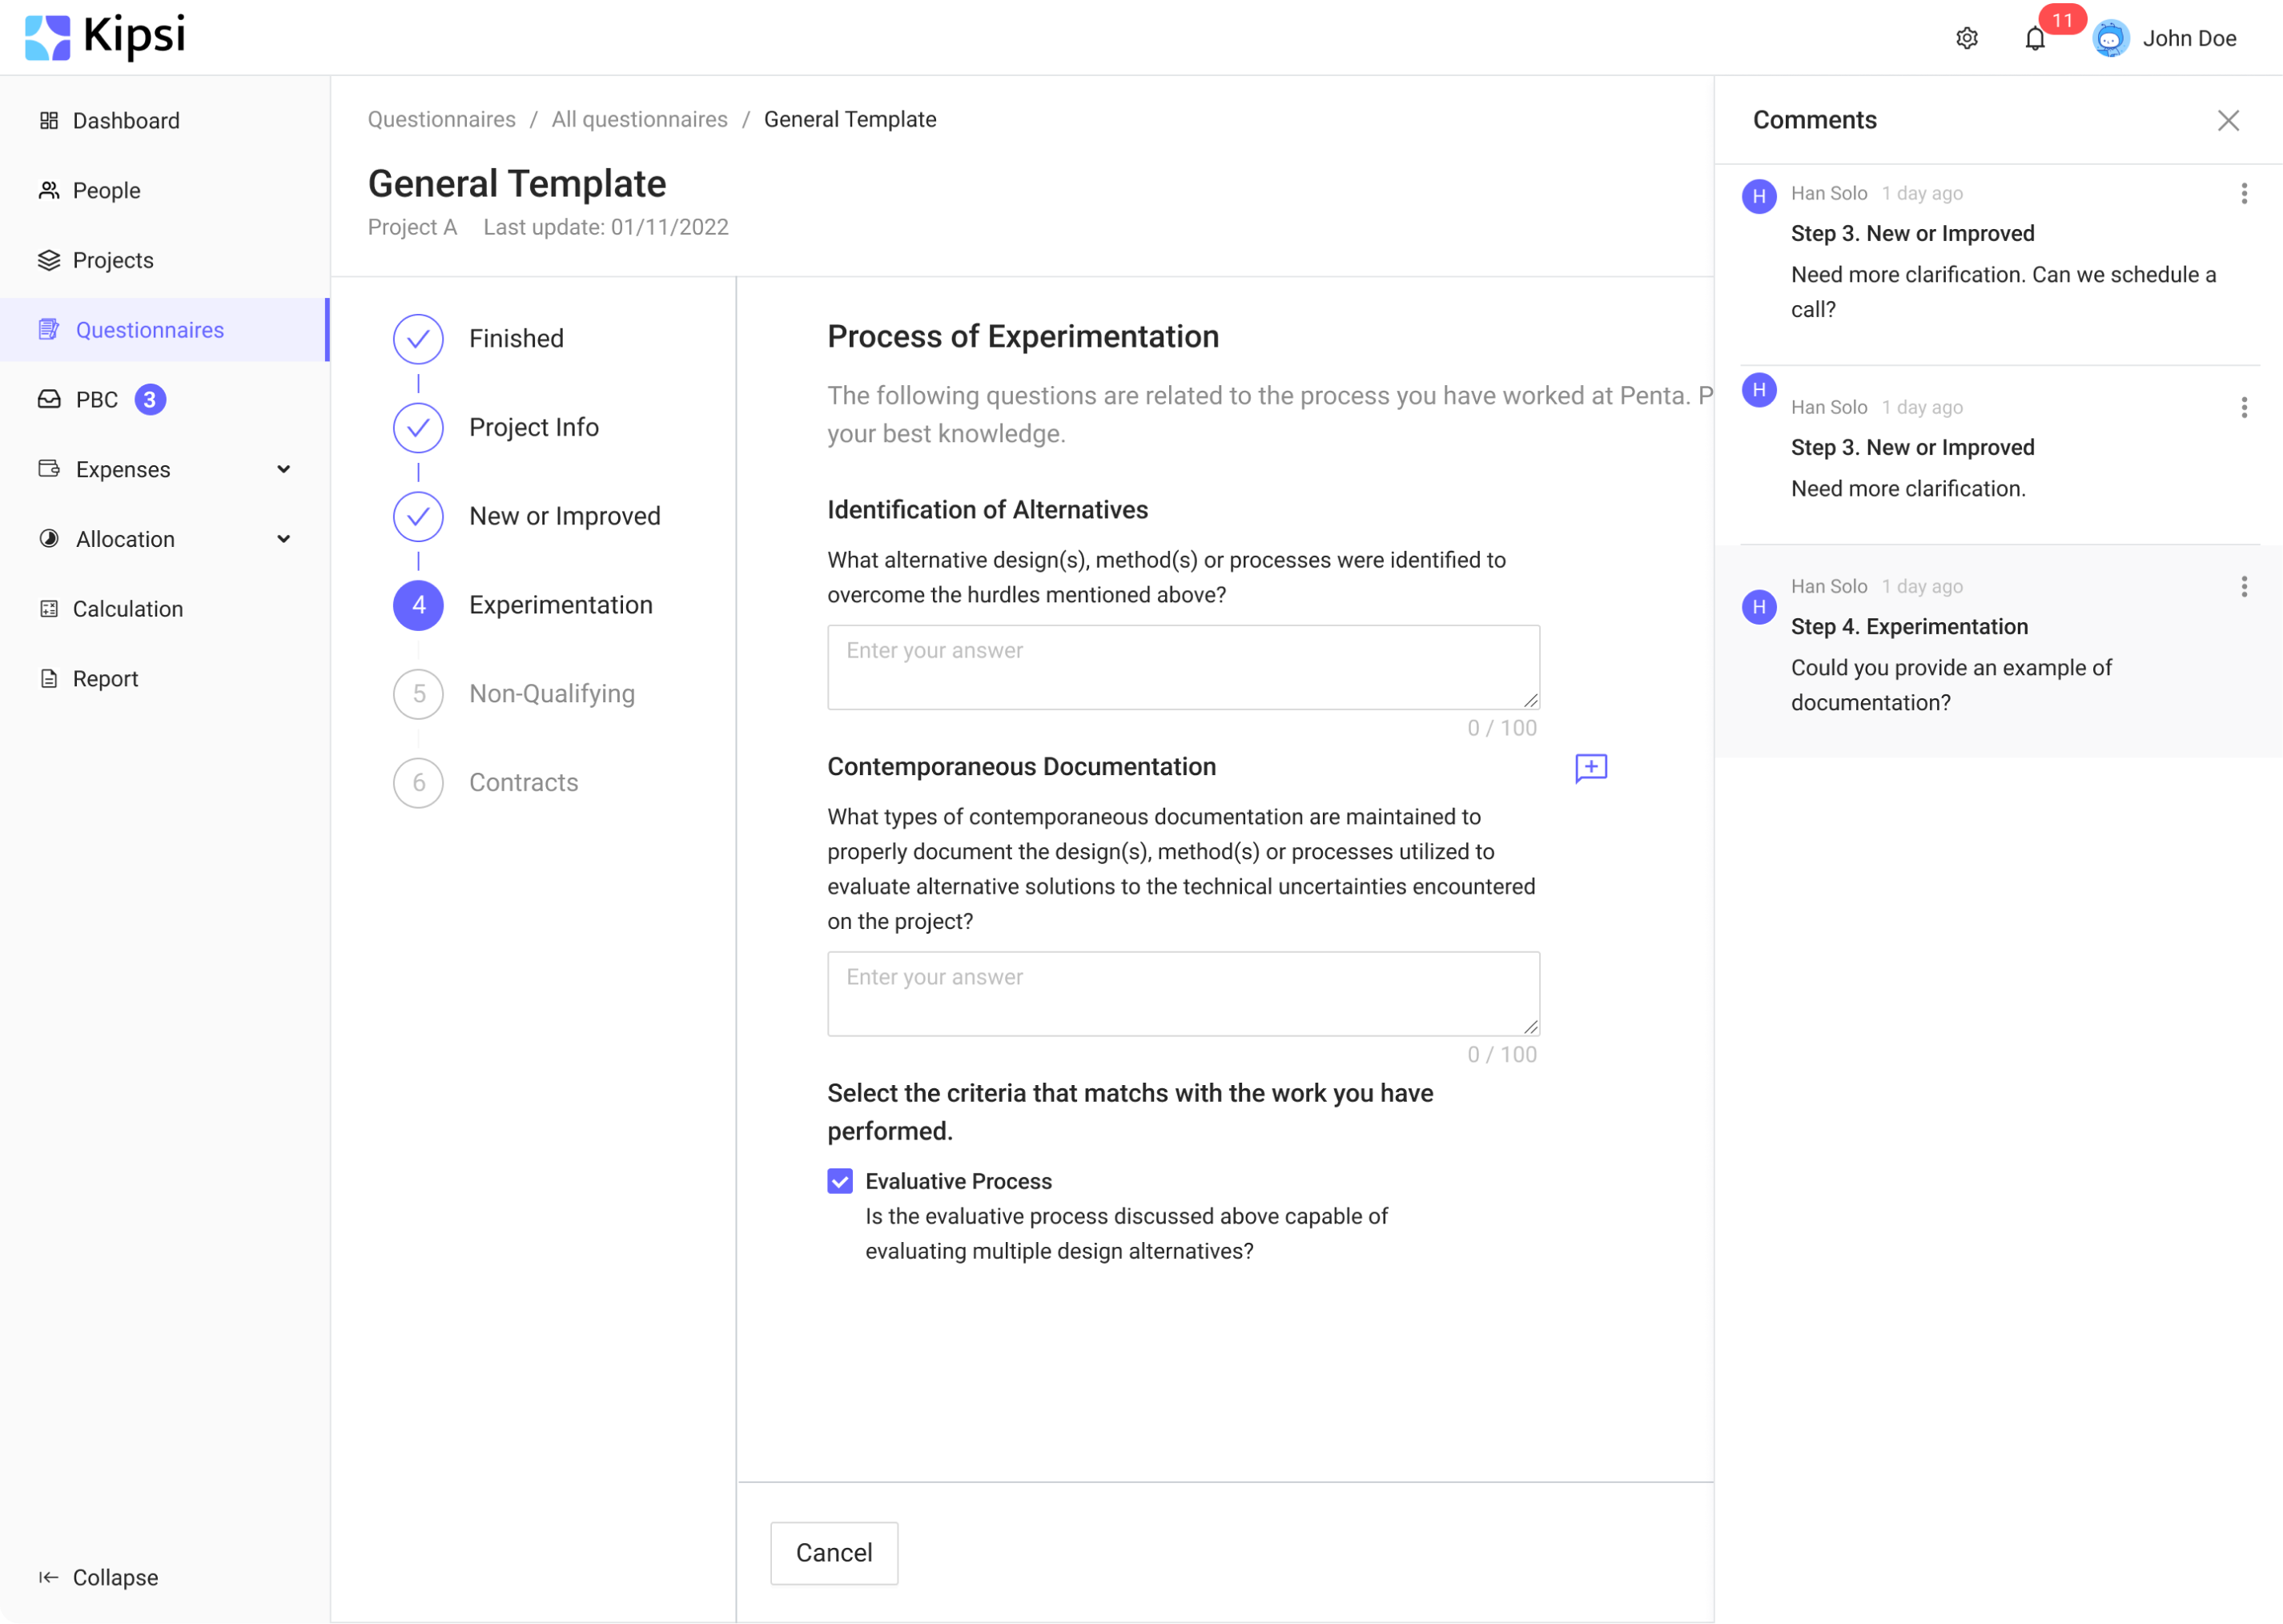Screen dimensions: 2283x1624
Task: Open the PBC inbox with 3 items
Action: 97,399
